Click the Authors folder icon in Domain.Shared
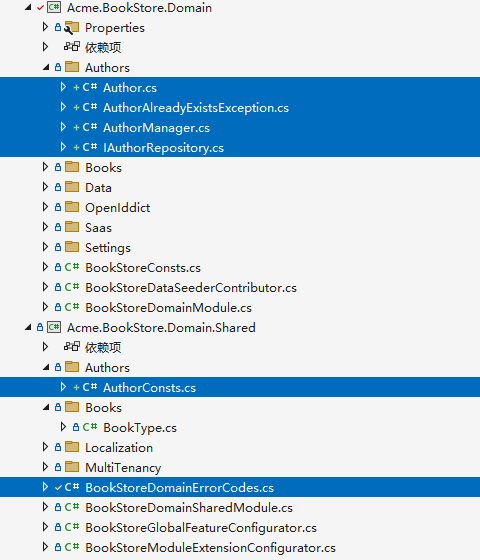Viewport: 480px width, 560px height. 72,367
